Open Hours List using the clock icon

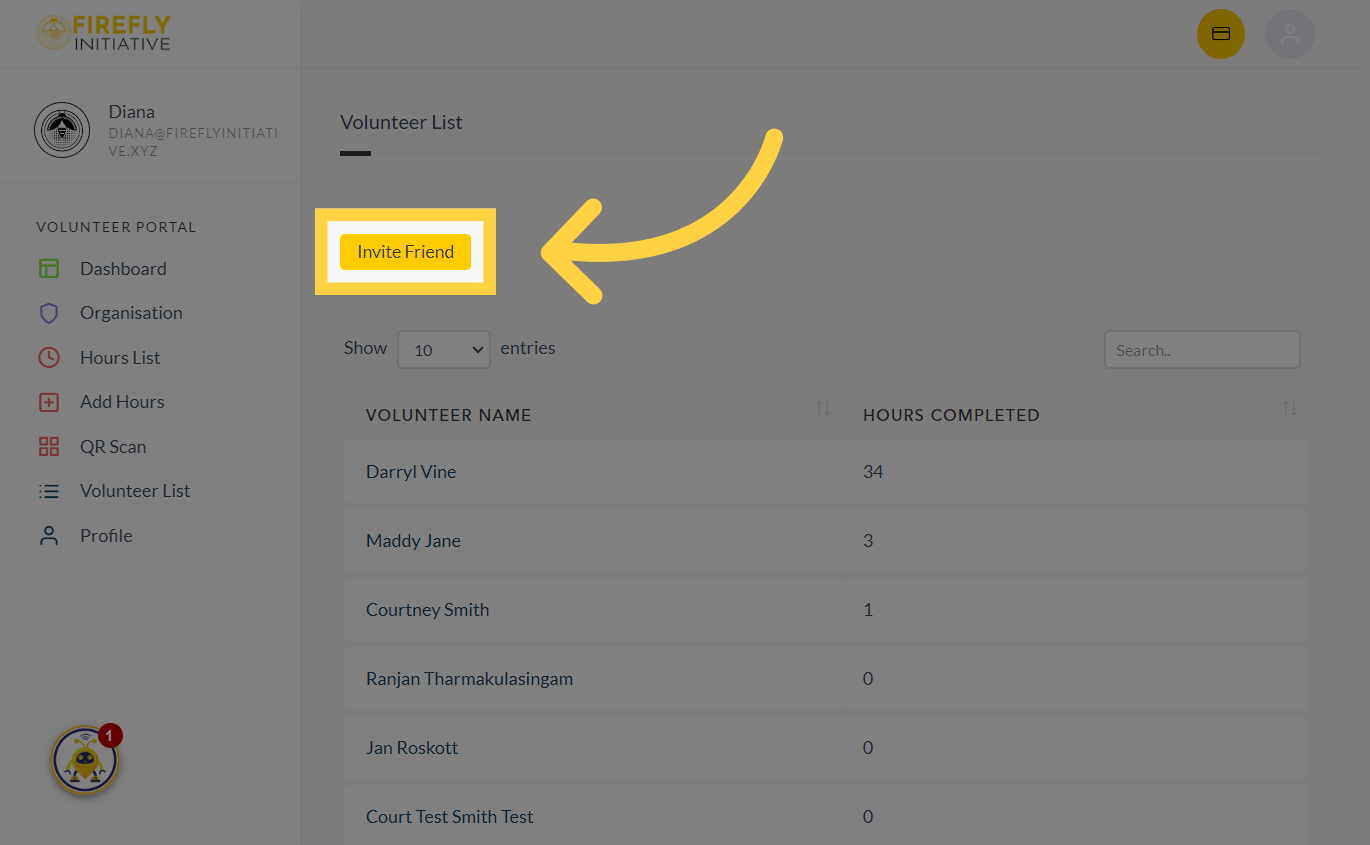(49, 357)
